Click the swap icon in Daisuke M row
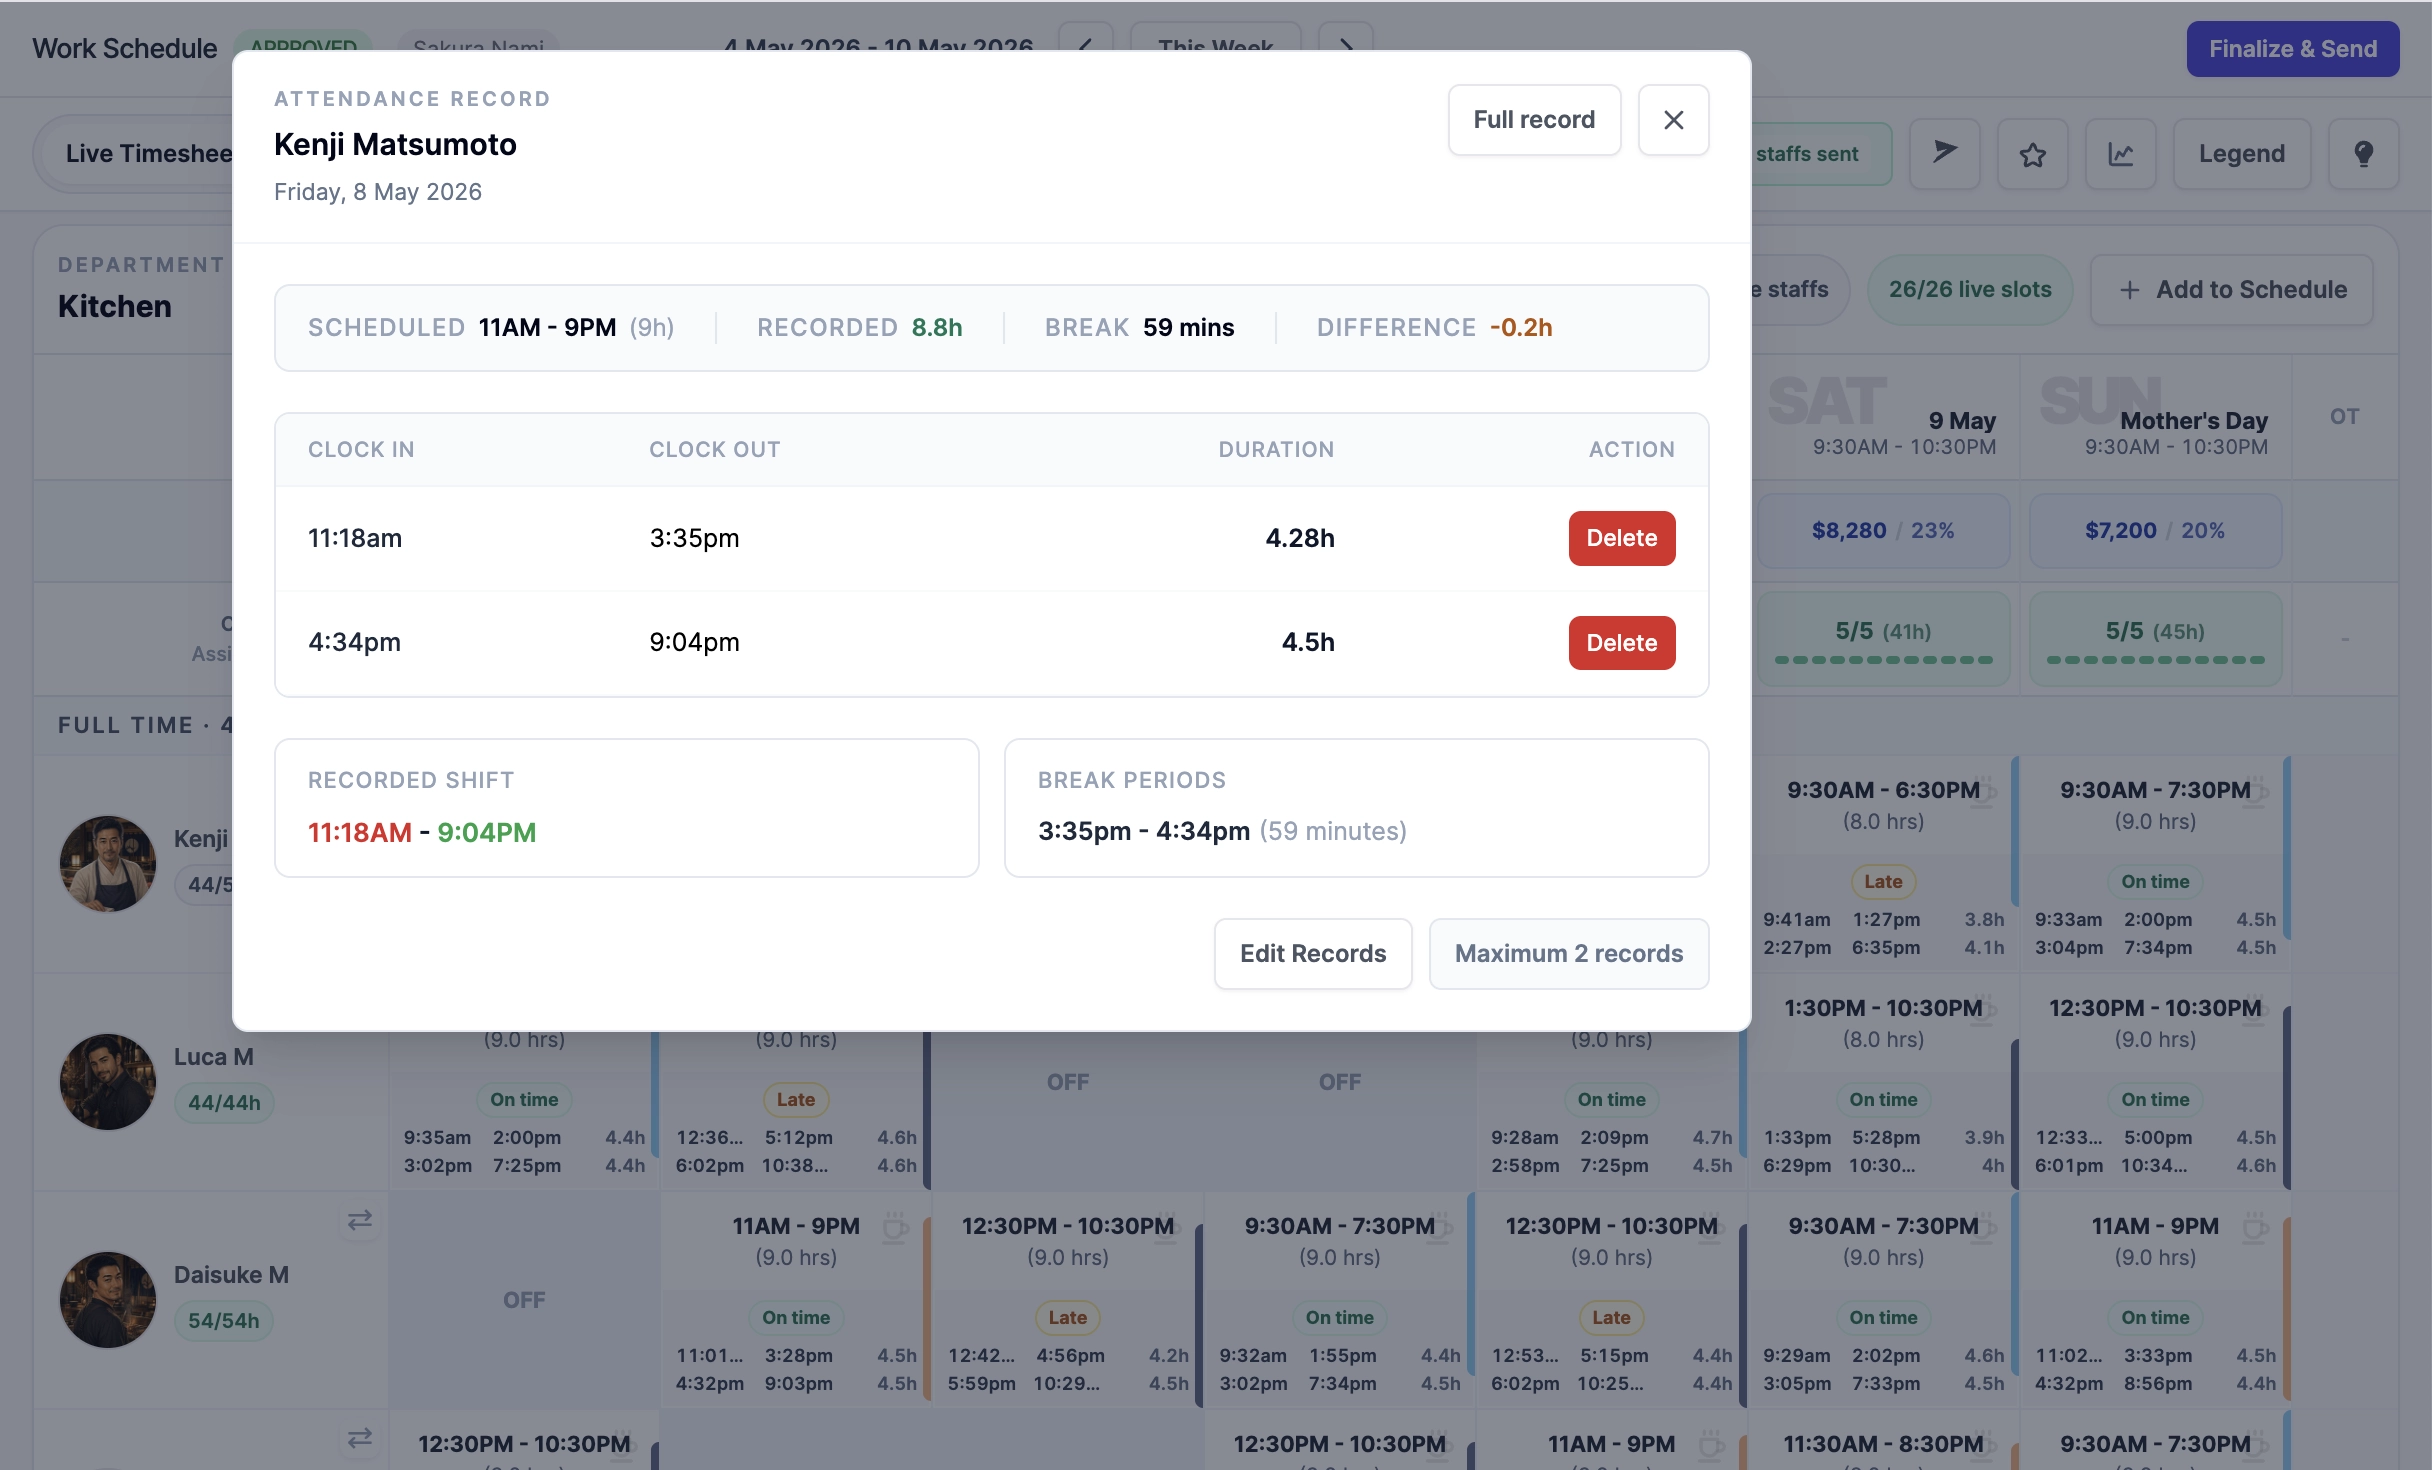The width and height of the screenshot is (2432, 1470). [x=359, y=1220]
